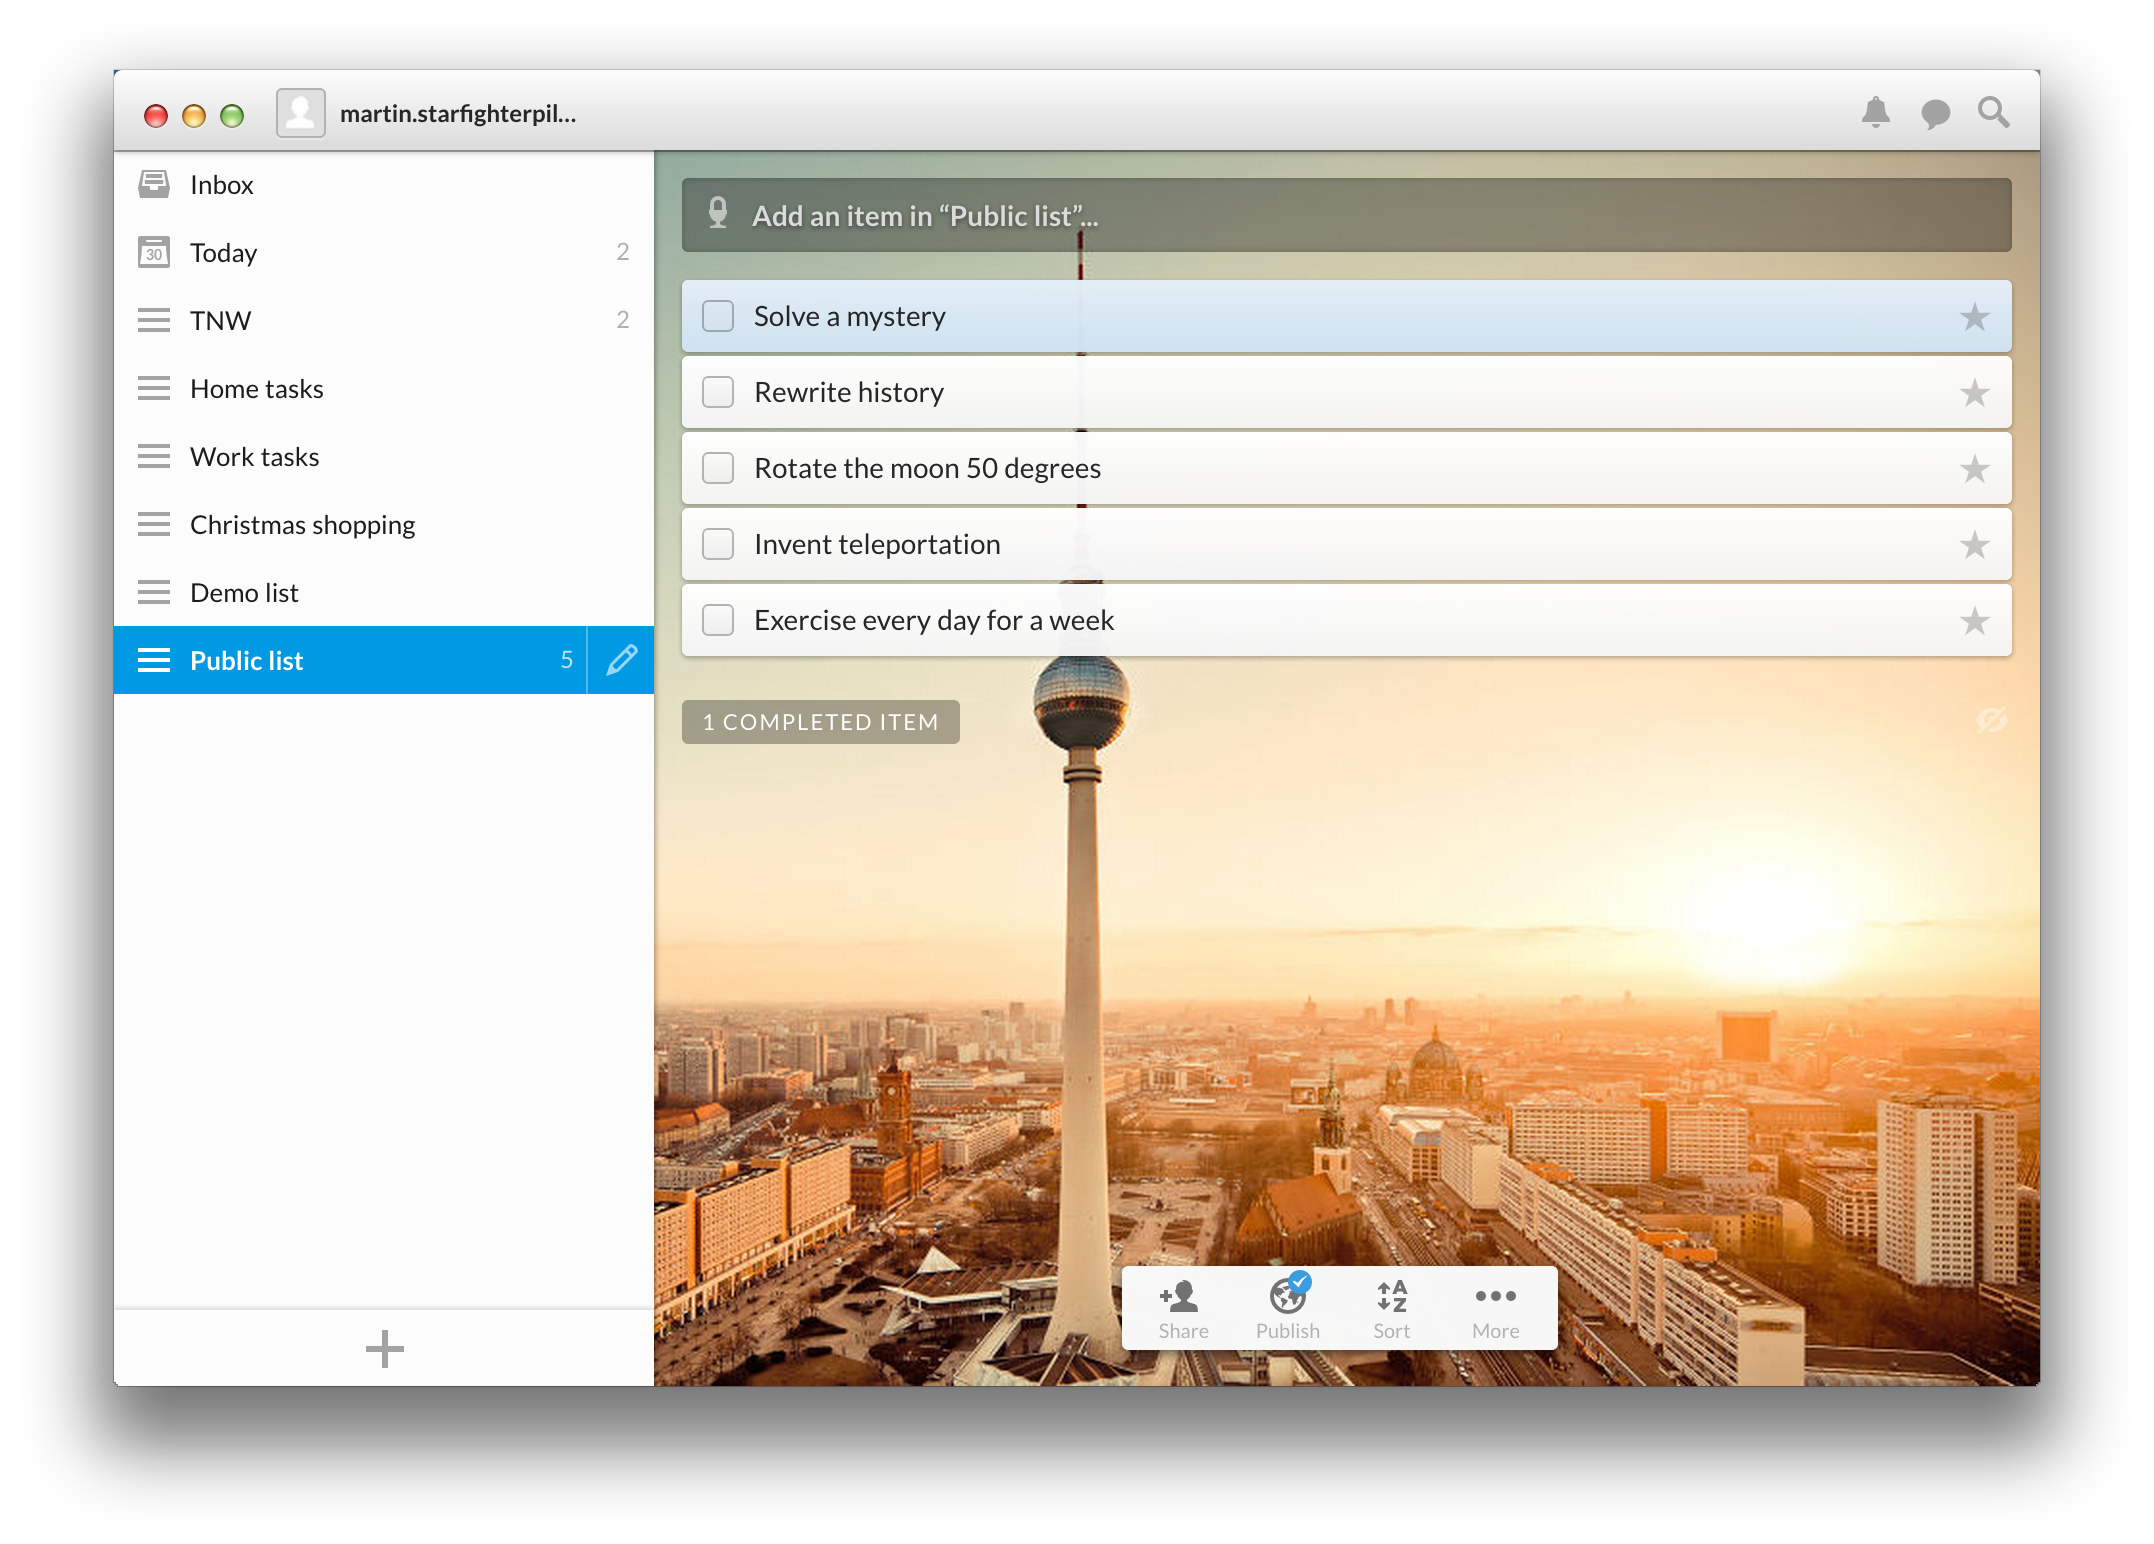The height and width of the screenshot is (1544, 2154).
Task: Click the microphone dictation icon
Action: [x=718, y=213]
